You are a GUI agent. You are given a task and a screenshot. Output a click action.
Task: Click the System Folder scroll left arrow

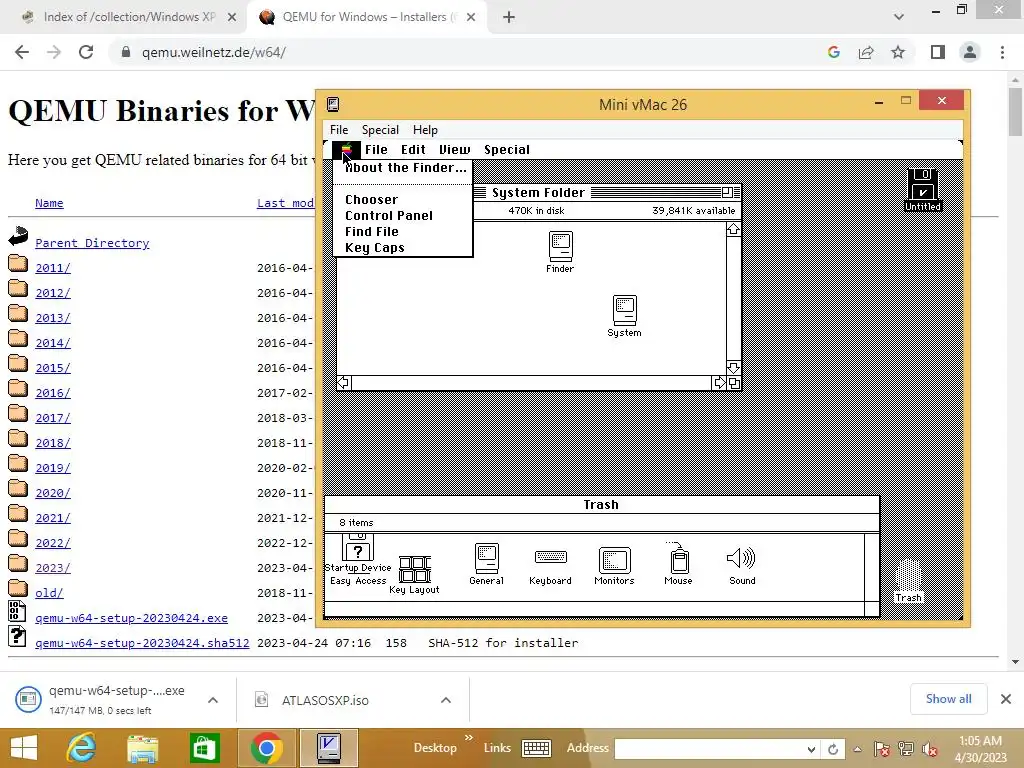[x=344, y=383]
